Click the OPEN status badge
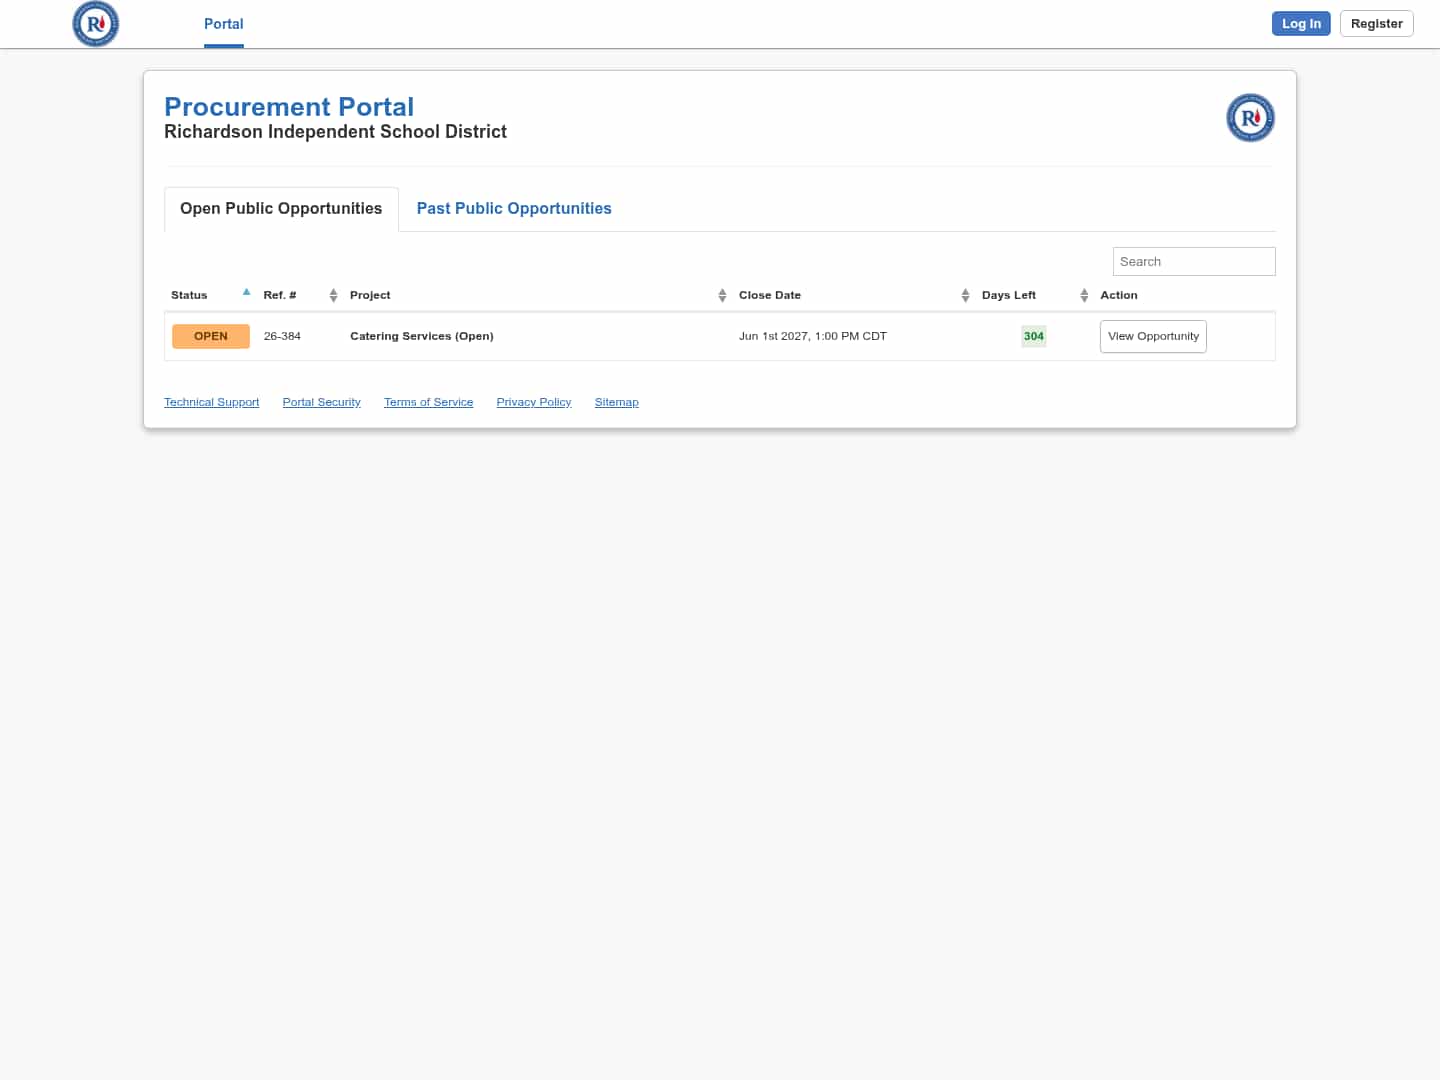 [211, 336]
